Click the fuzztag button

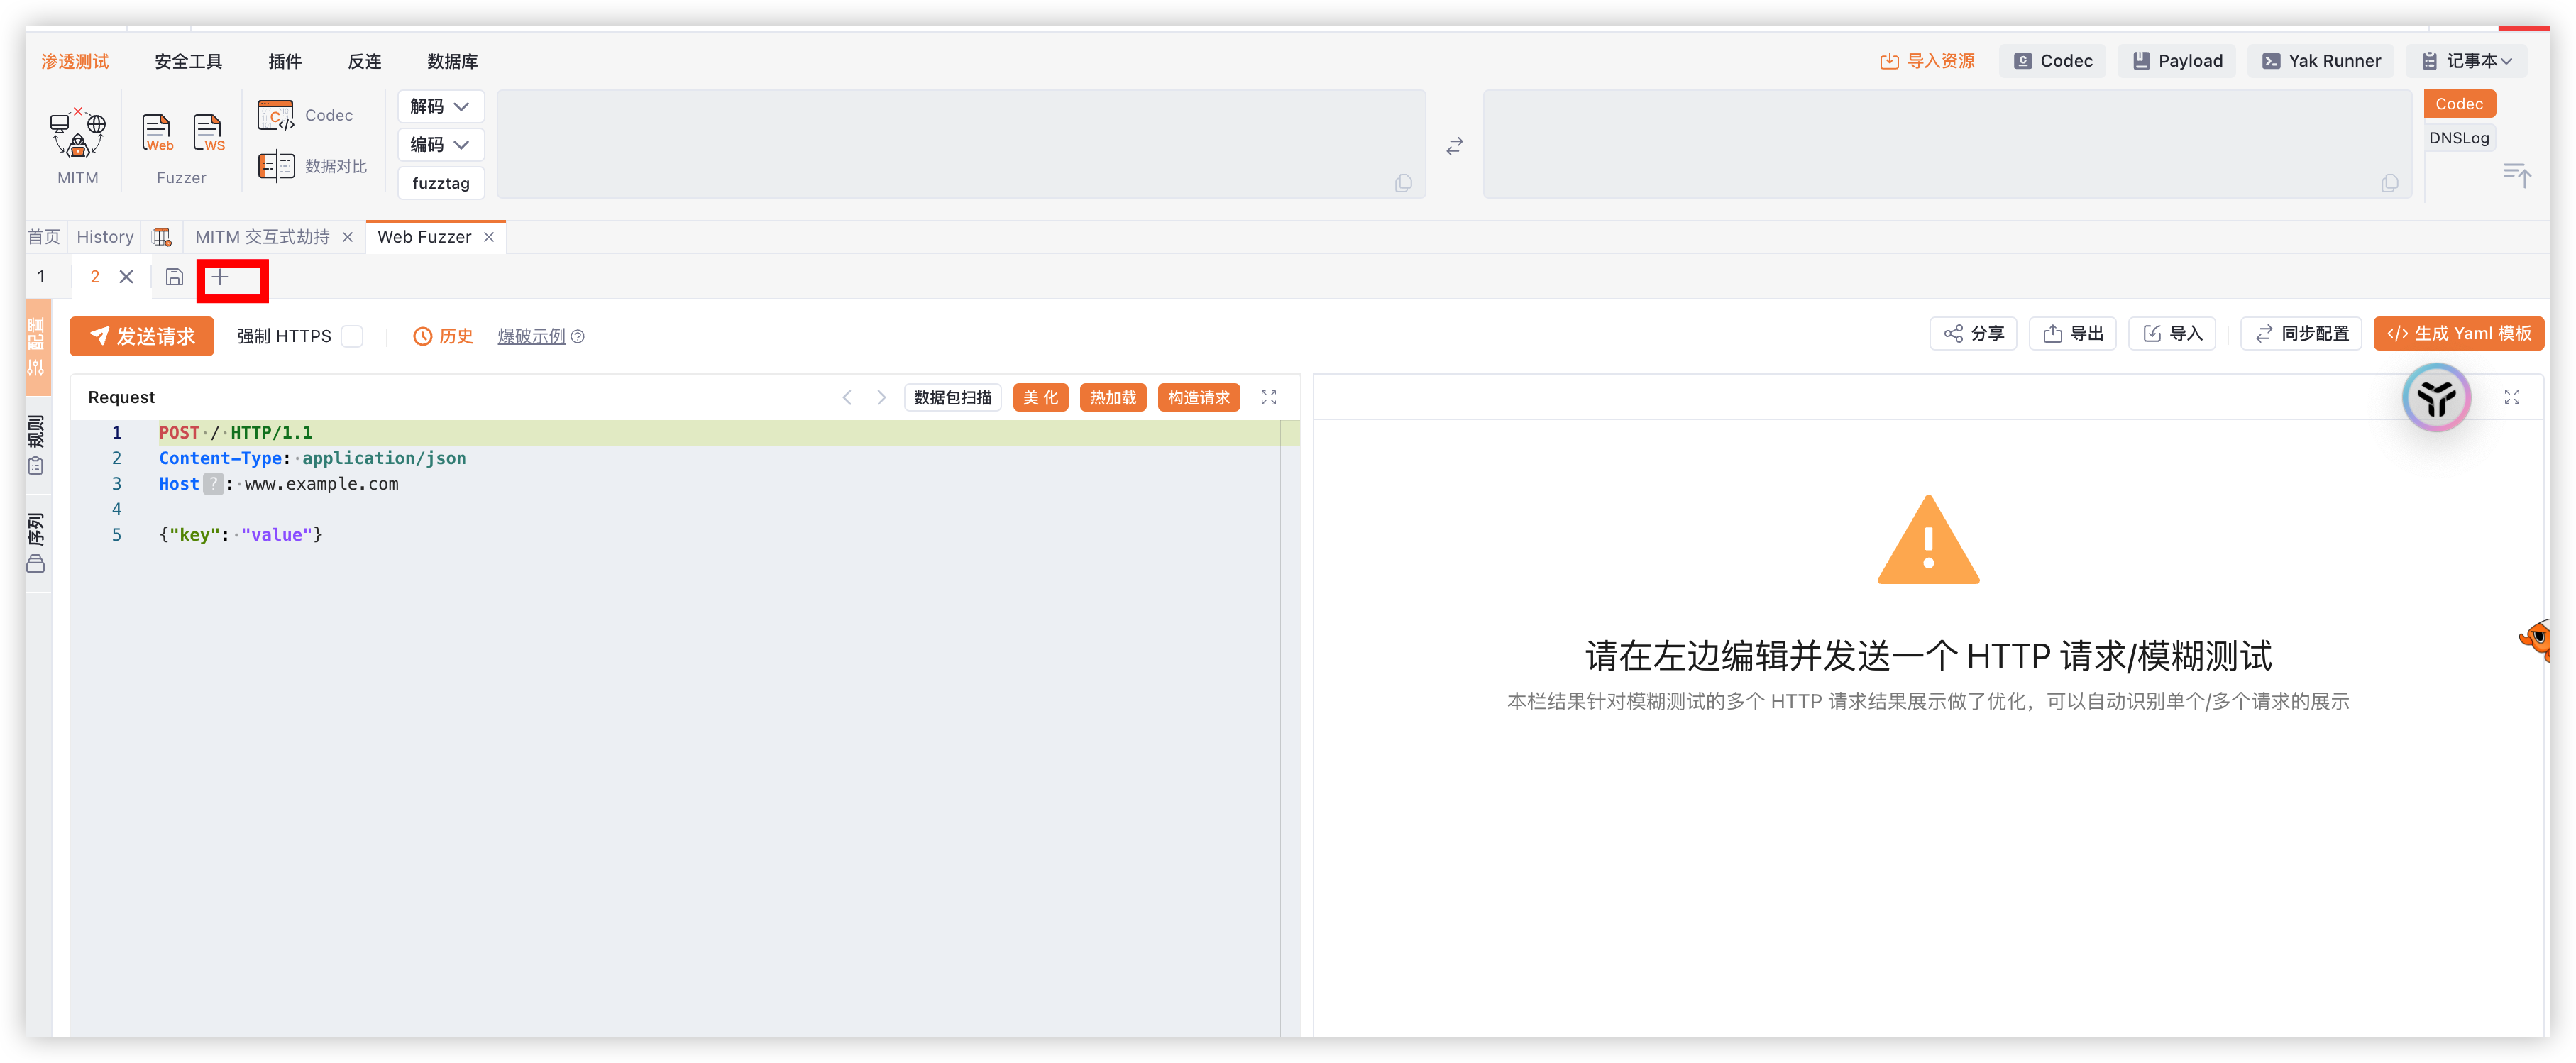440,183
